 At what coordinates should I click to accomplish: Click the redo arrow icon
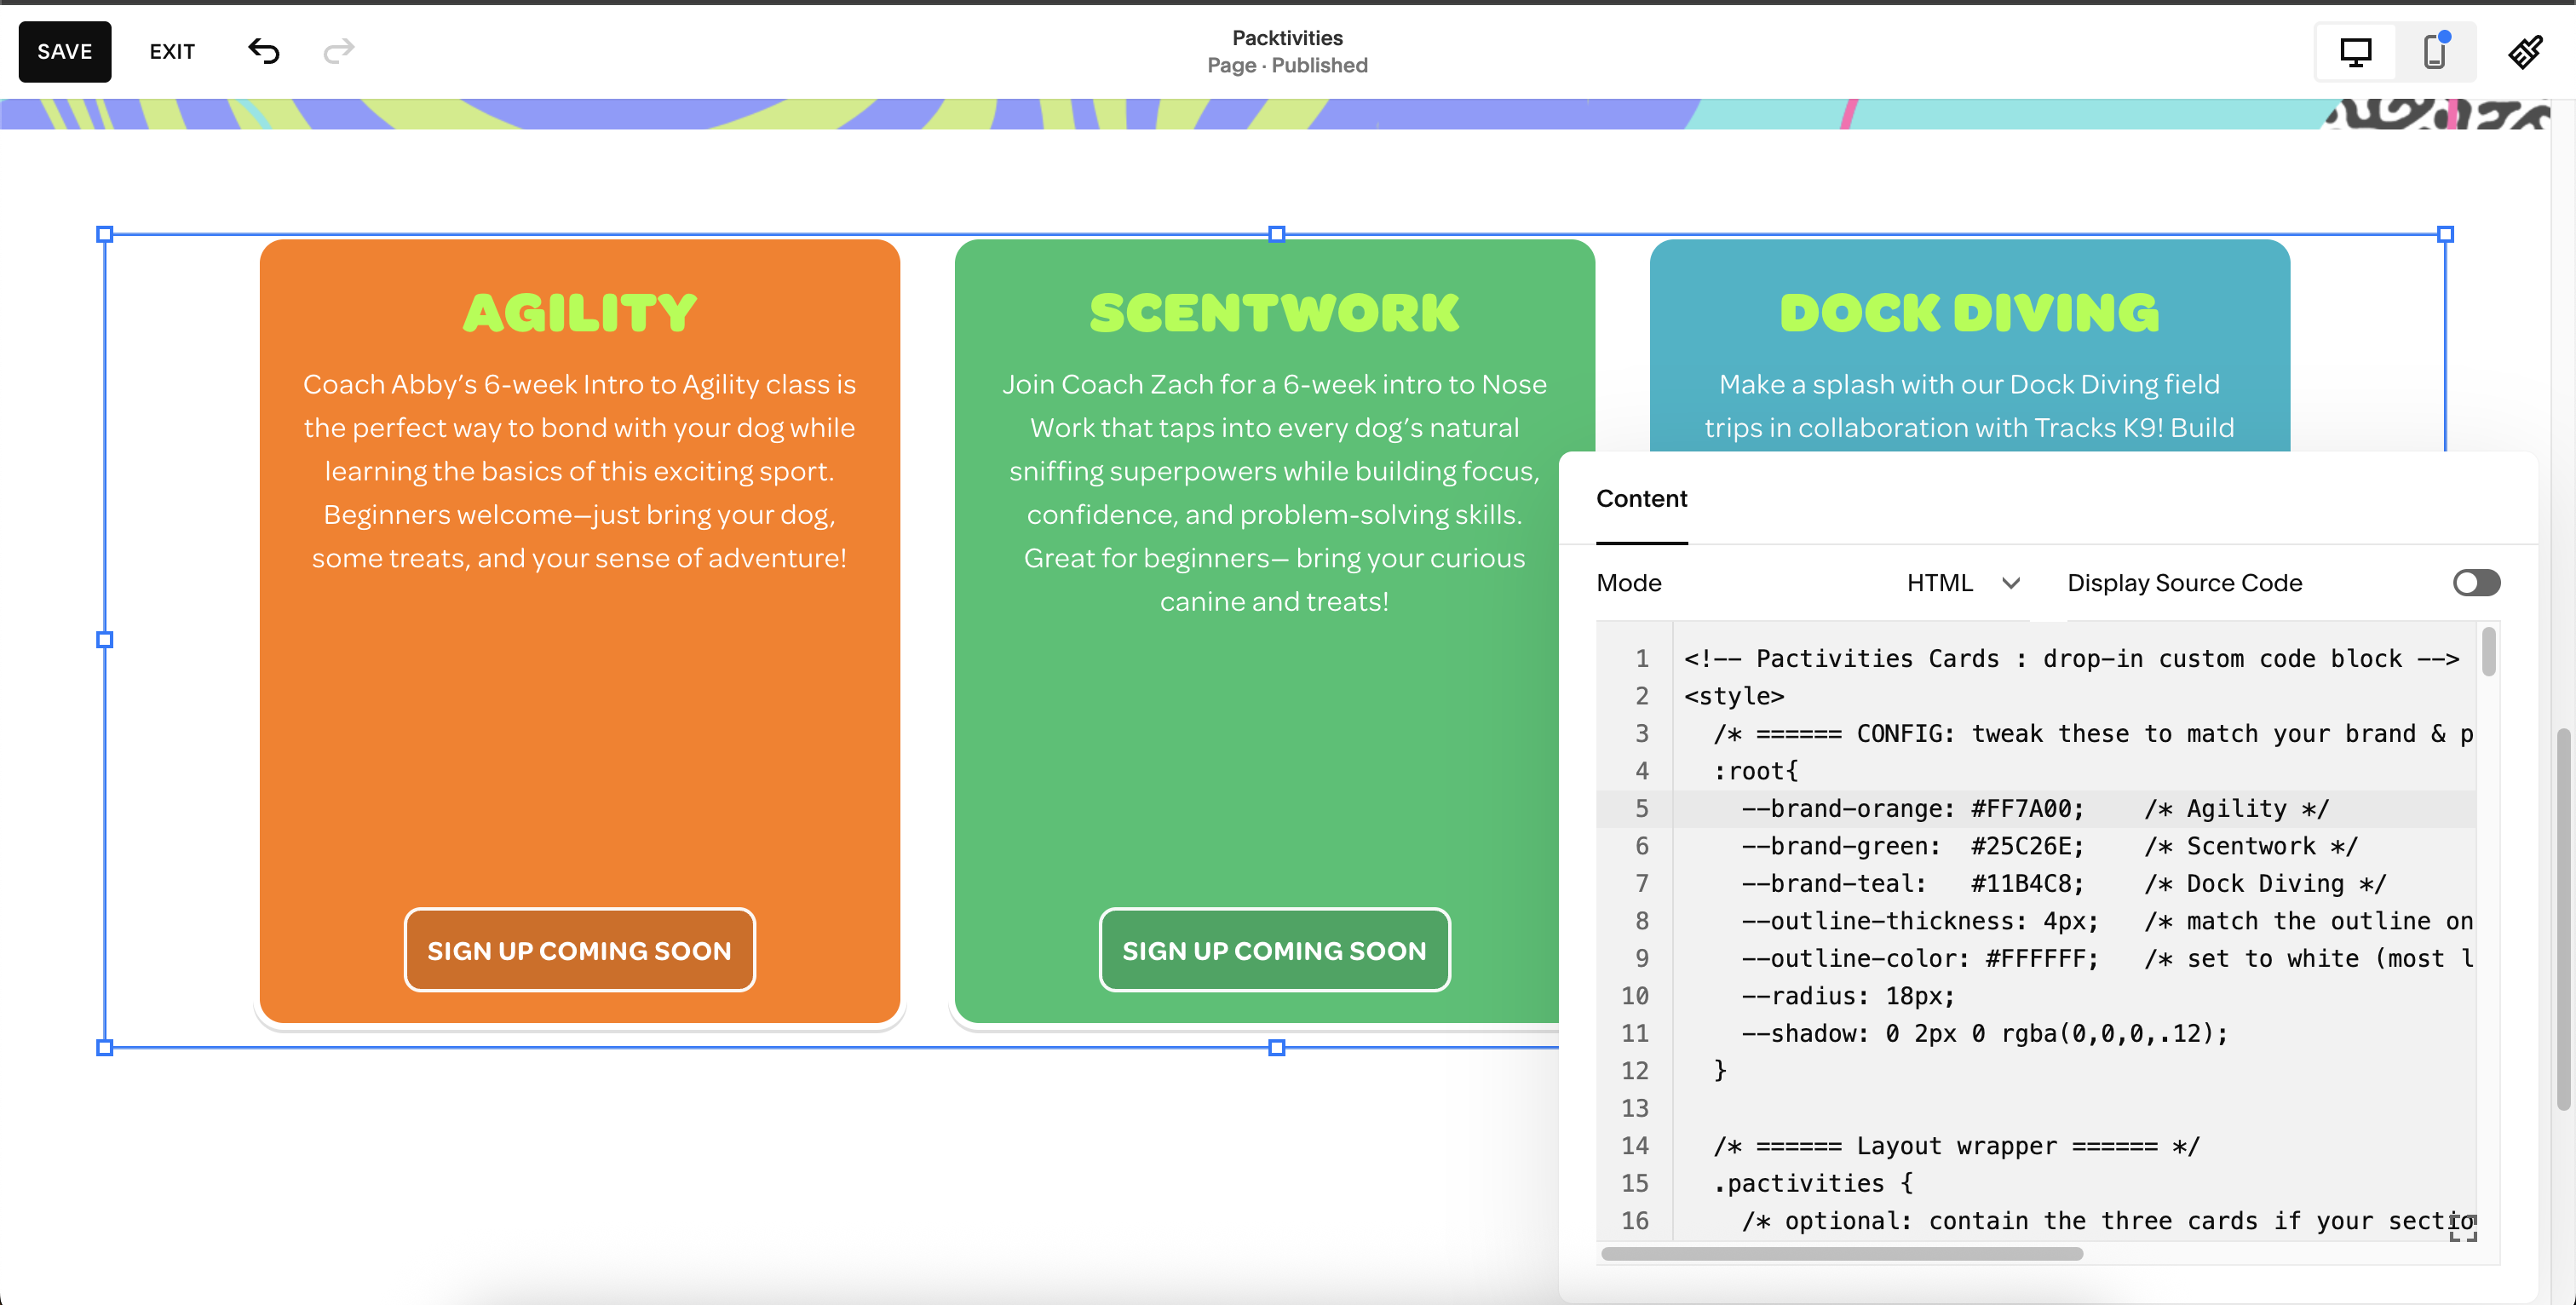pyautogui.click(x=339, y=51)
